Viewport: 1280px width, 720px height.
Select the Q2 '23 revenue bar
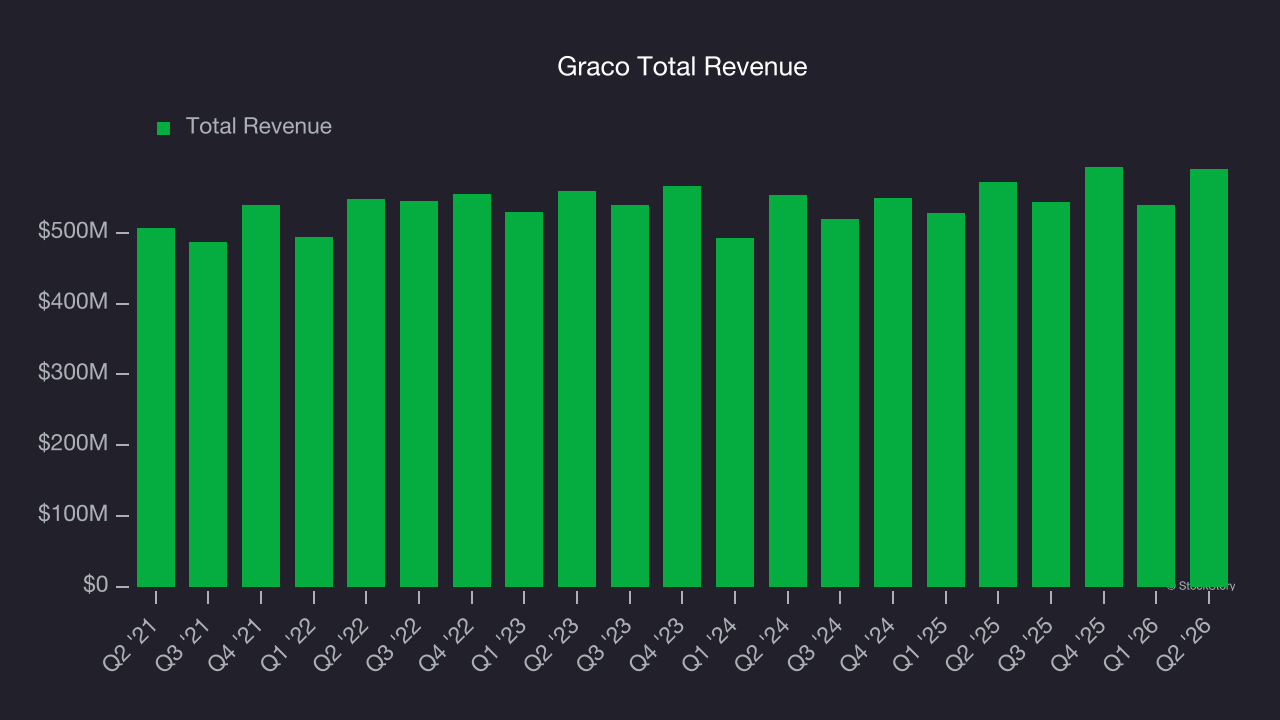(577, 389)
